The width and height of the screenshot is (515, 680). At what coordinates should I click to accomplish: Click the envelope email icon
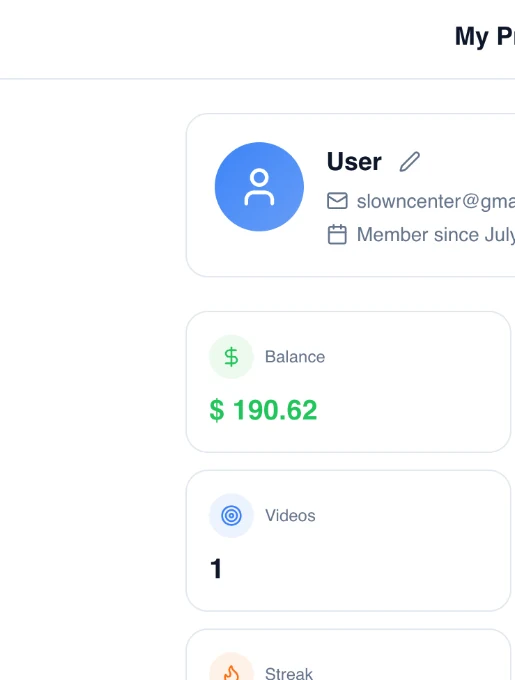(337, 201)
